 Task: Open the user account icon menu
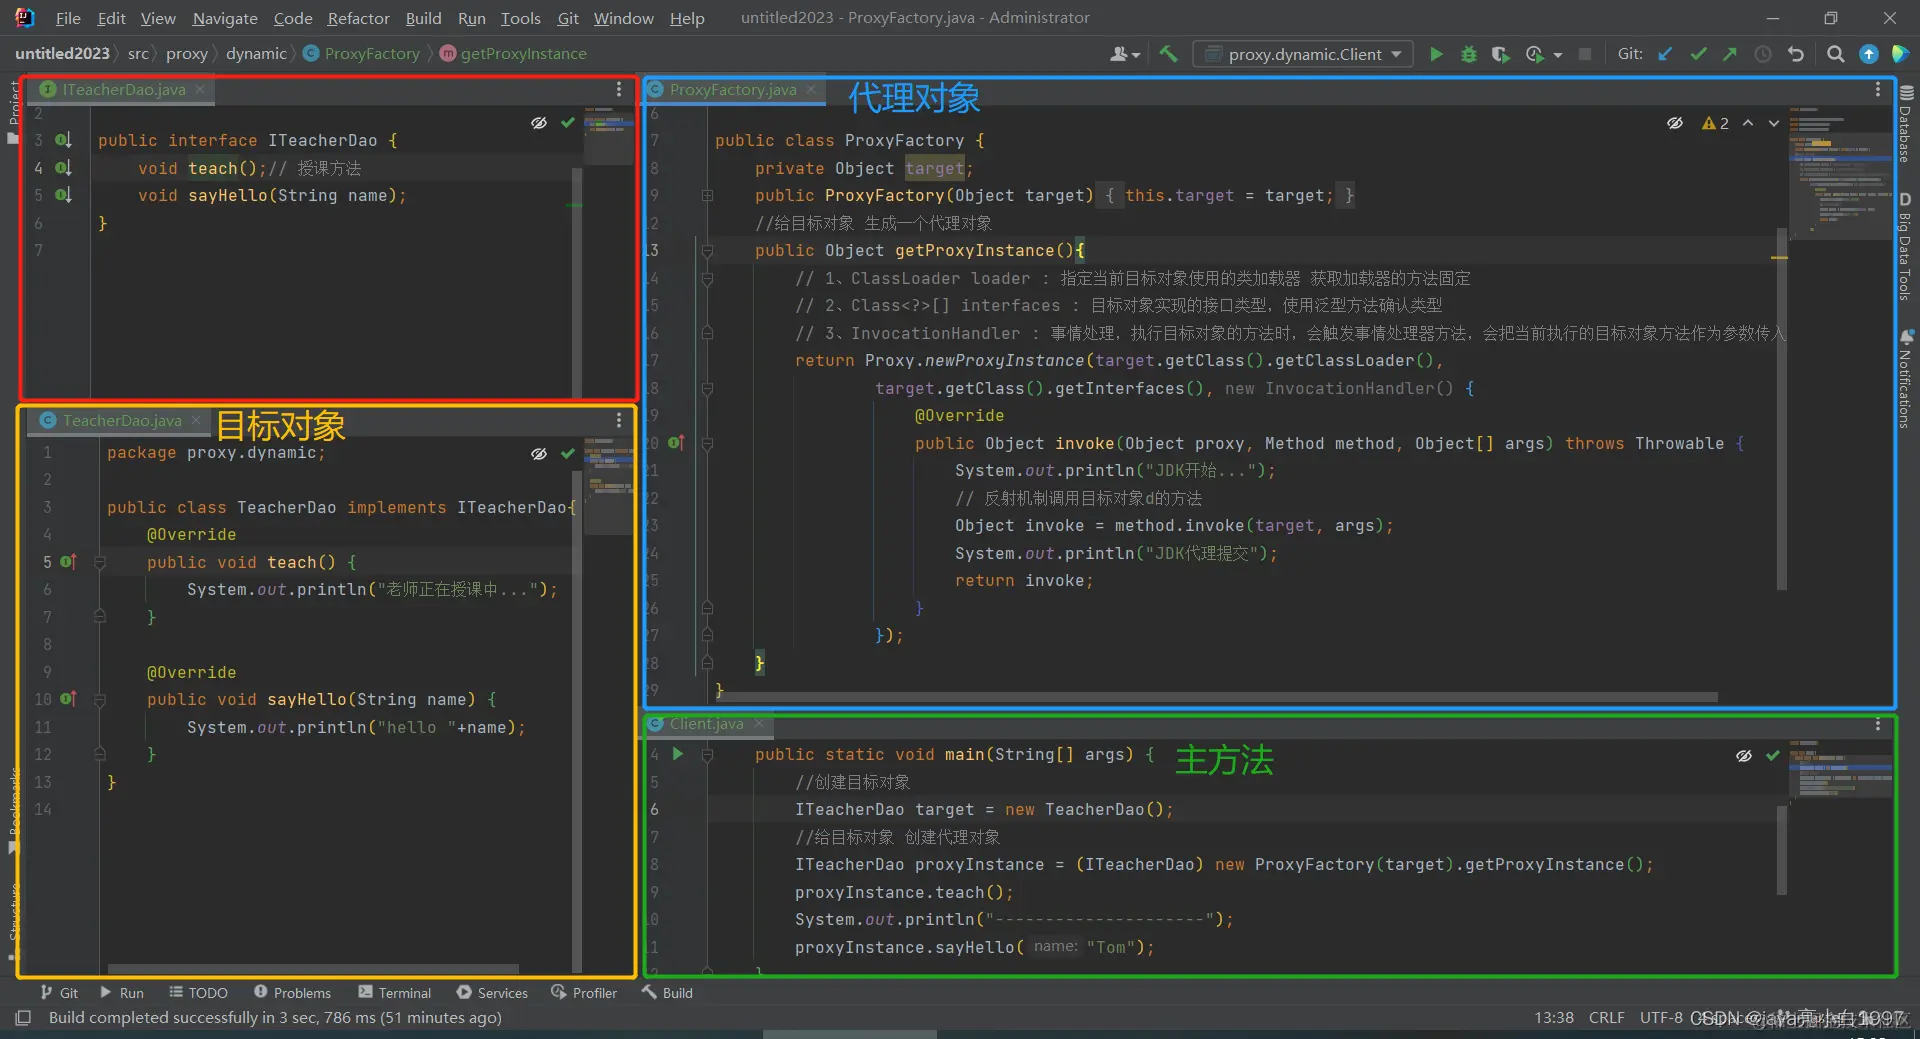[1125, 54]
